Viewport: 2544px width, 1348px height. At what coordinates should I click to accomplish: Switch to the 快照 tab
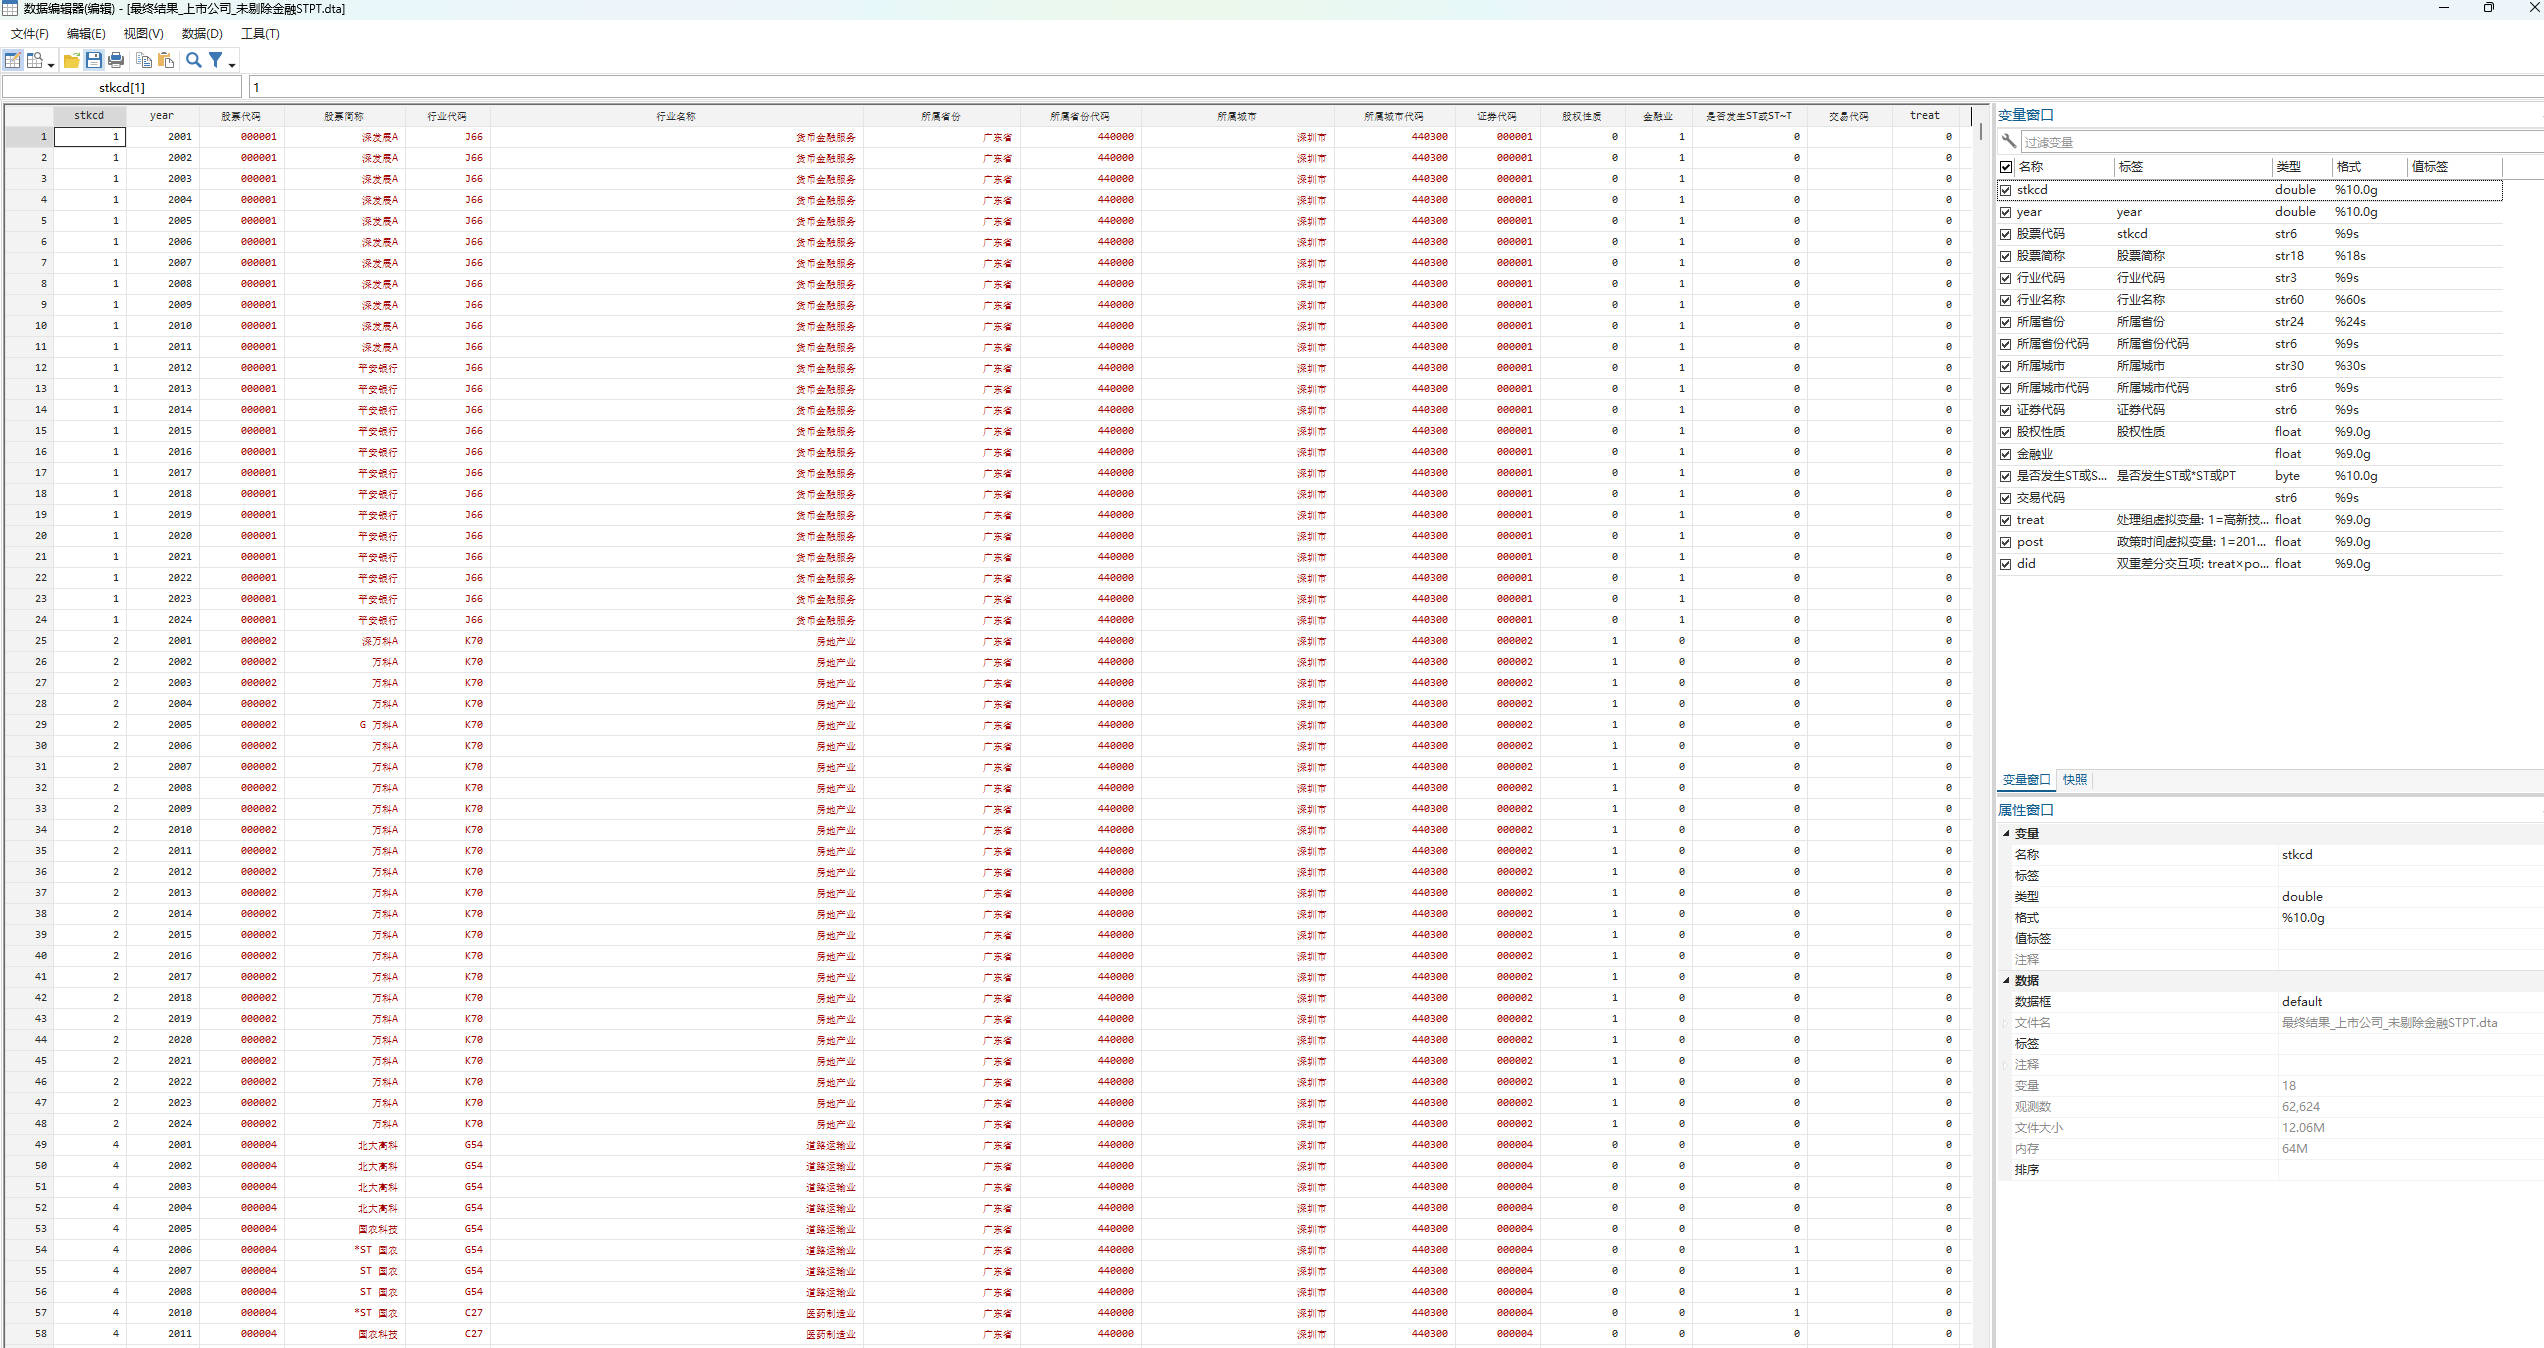coord(2075,780)
